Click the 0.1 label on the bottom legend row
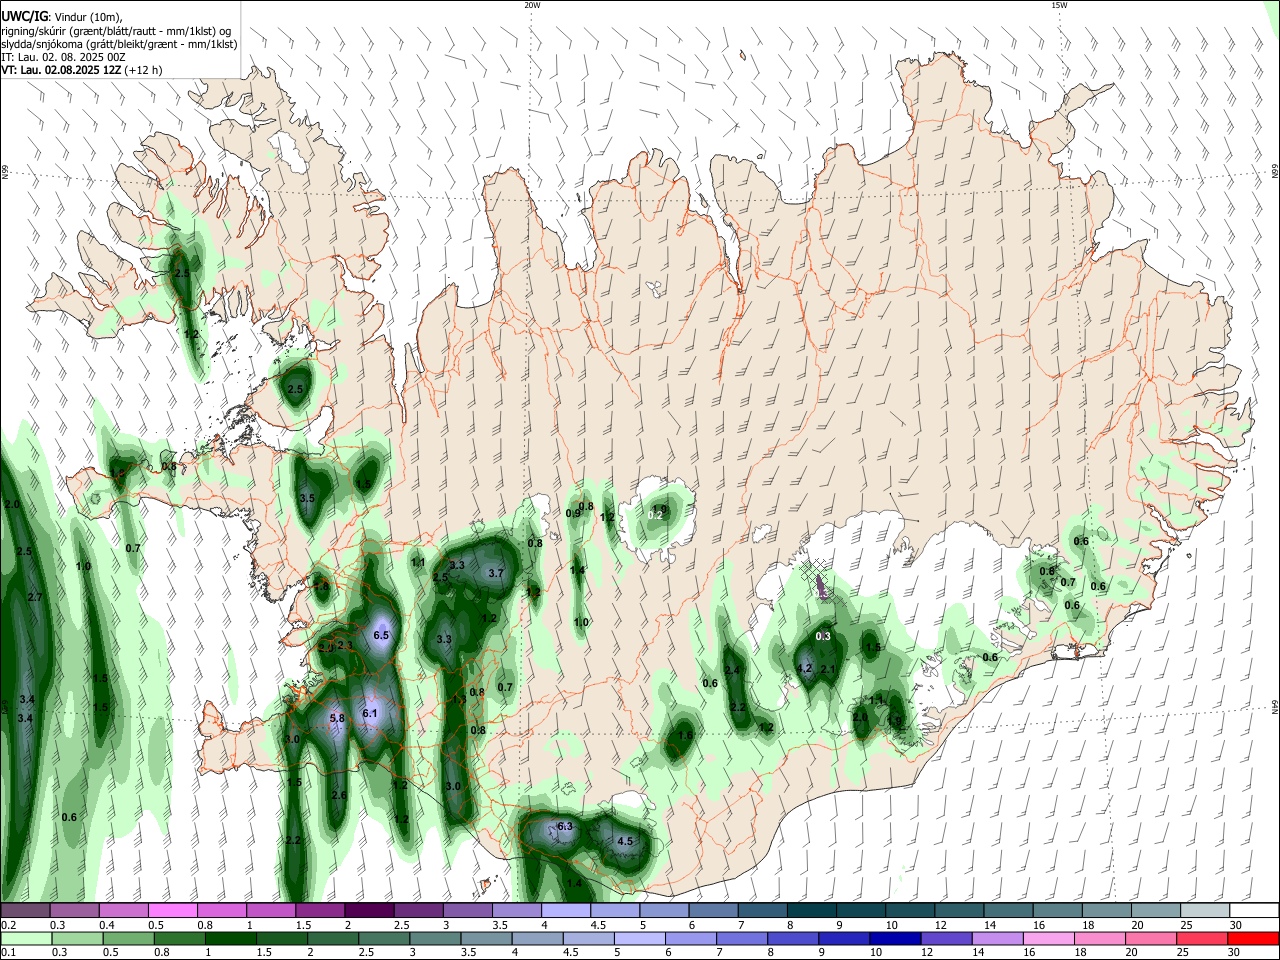1280x960 pixels. click(8, 952)
